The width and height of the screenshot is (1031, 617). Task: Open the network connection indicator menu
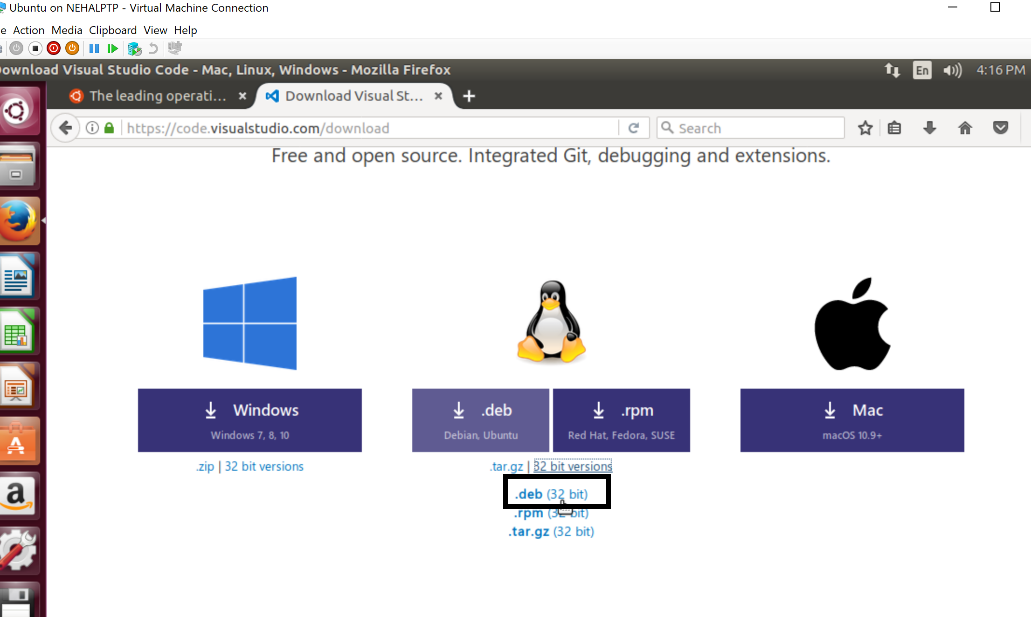click(892, 70)
